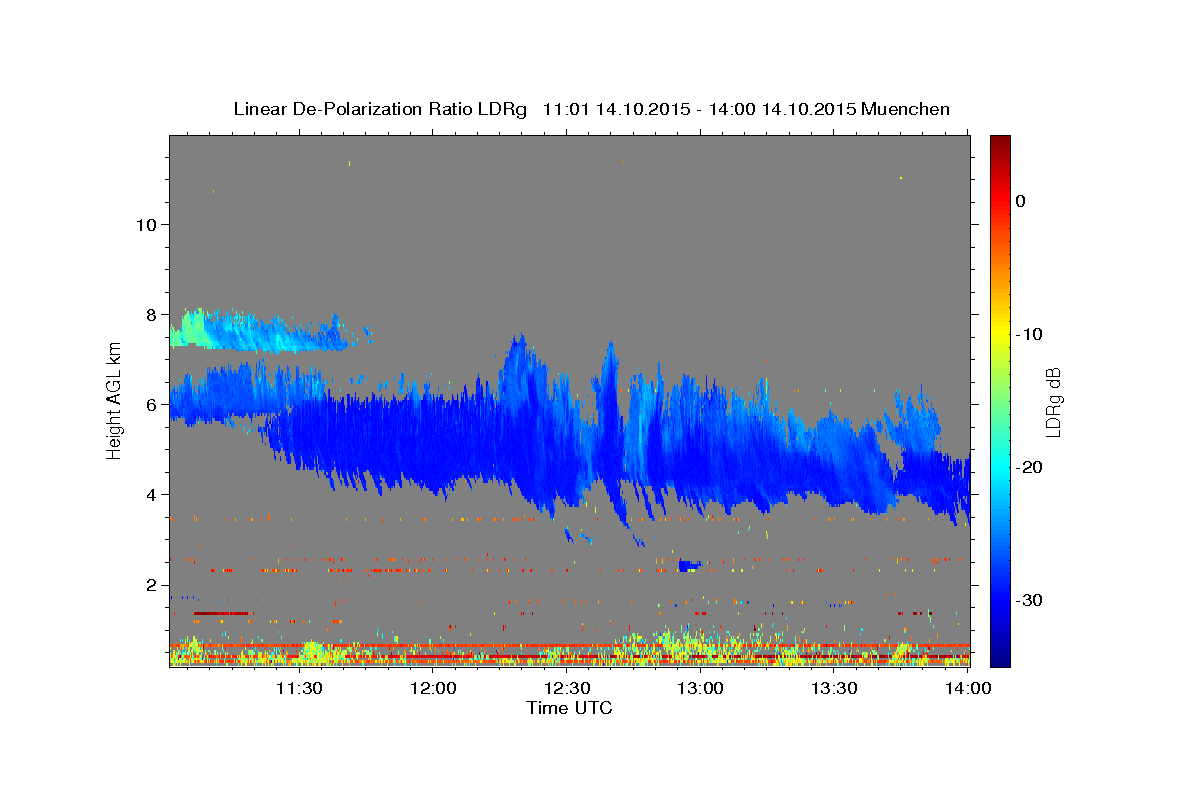Click the height tick label 10
The height and width of the screenshot is (800, 1200).
coord(146,224)
